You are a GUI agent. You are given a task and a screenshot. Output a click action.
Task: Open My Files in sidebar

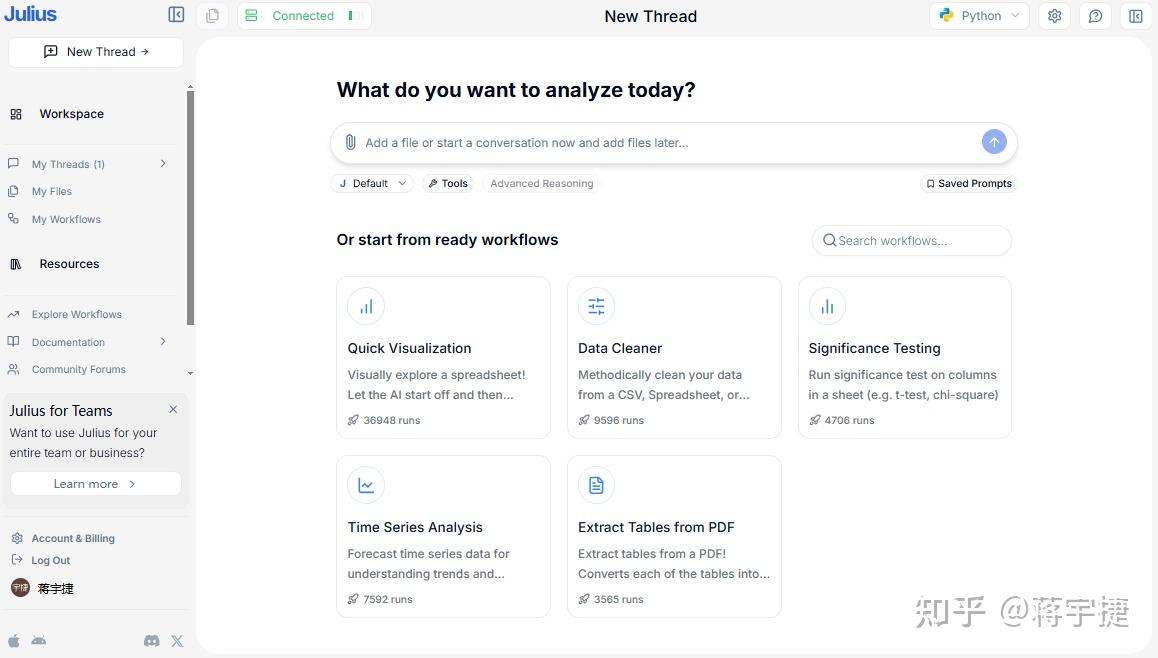[x=52, y=192]
